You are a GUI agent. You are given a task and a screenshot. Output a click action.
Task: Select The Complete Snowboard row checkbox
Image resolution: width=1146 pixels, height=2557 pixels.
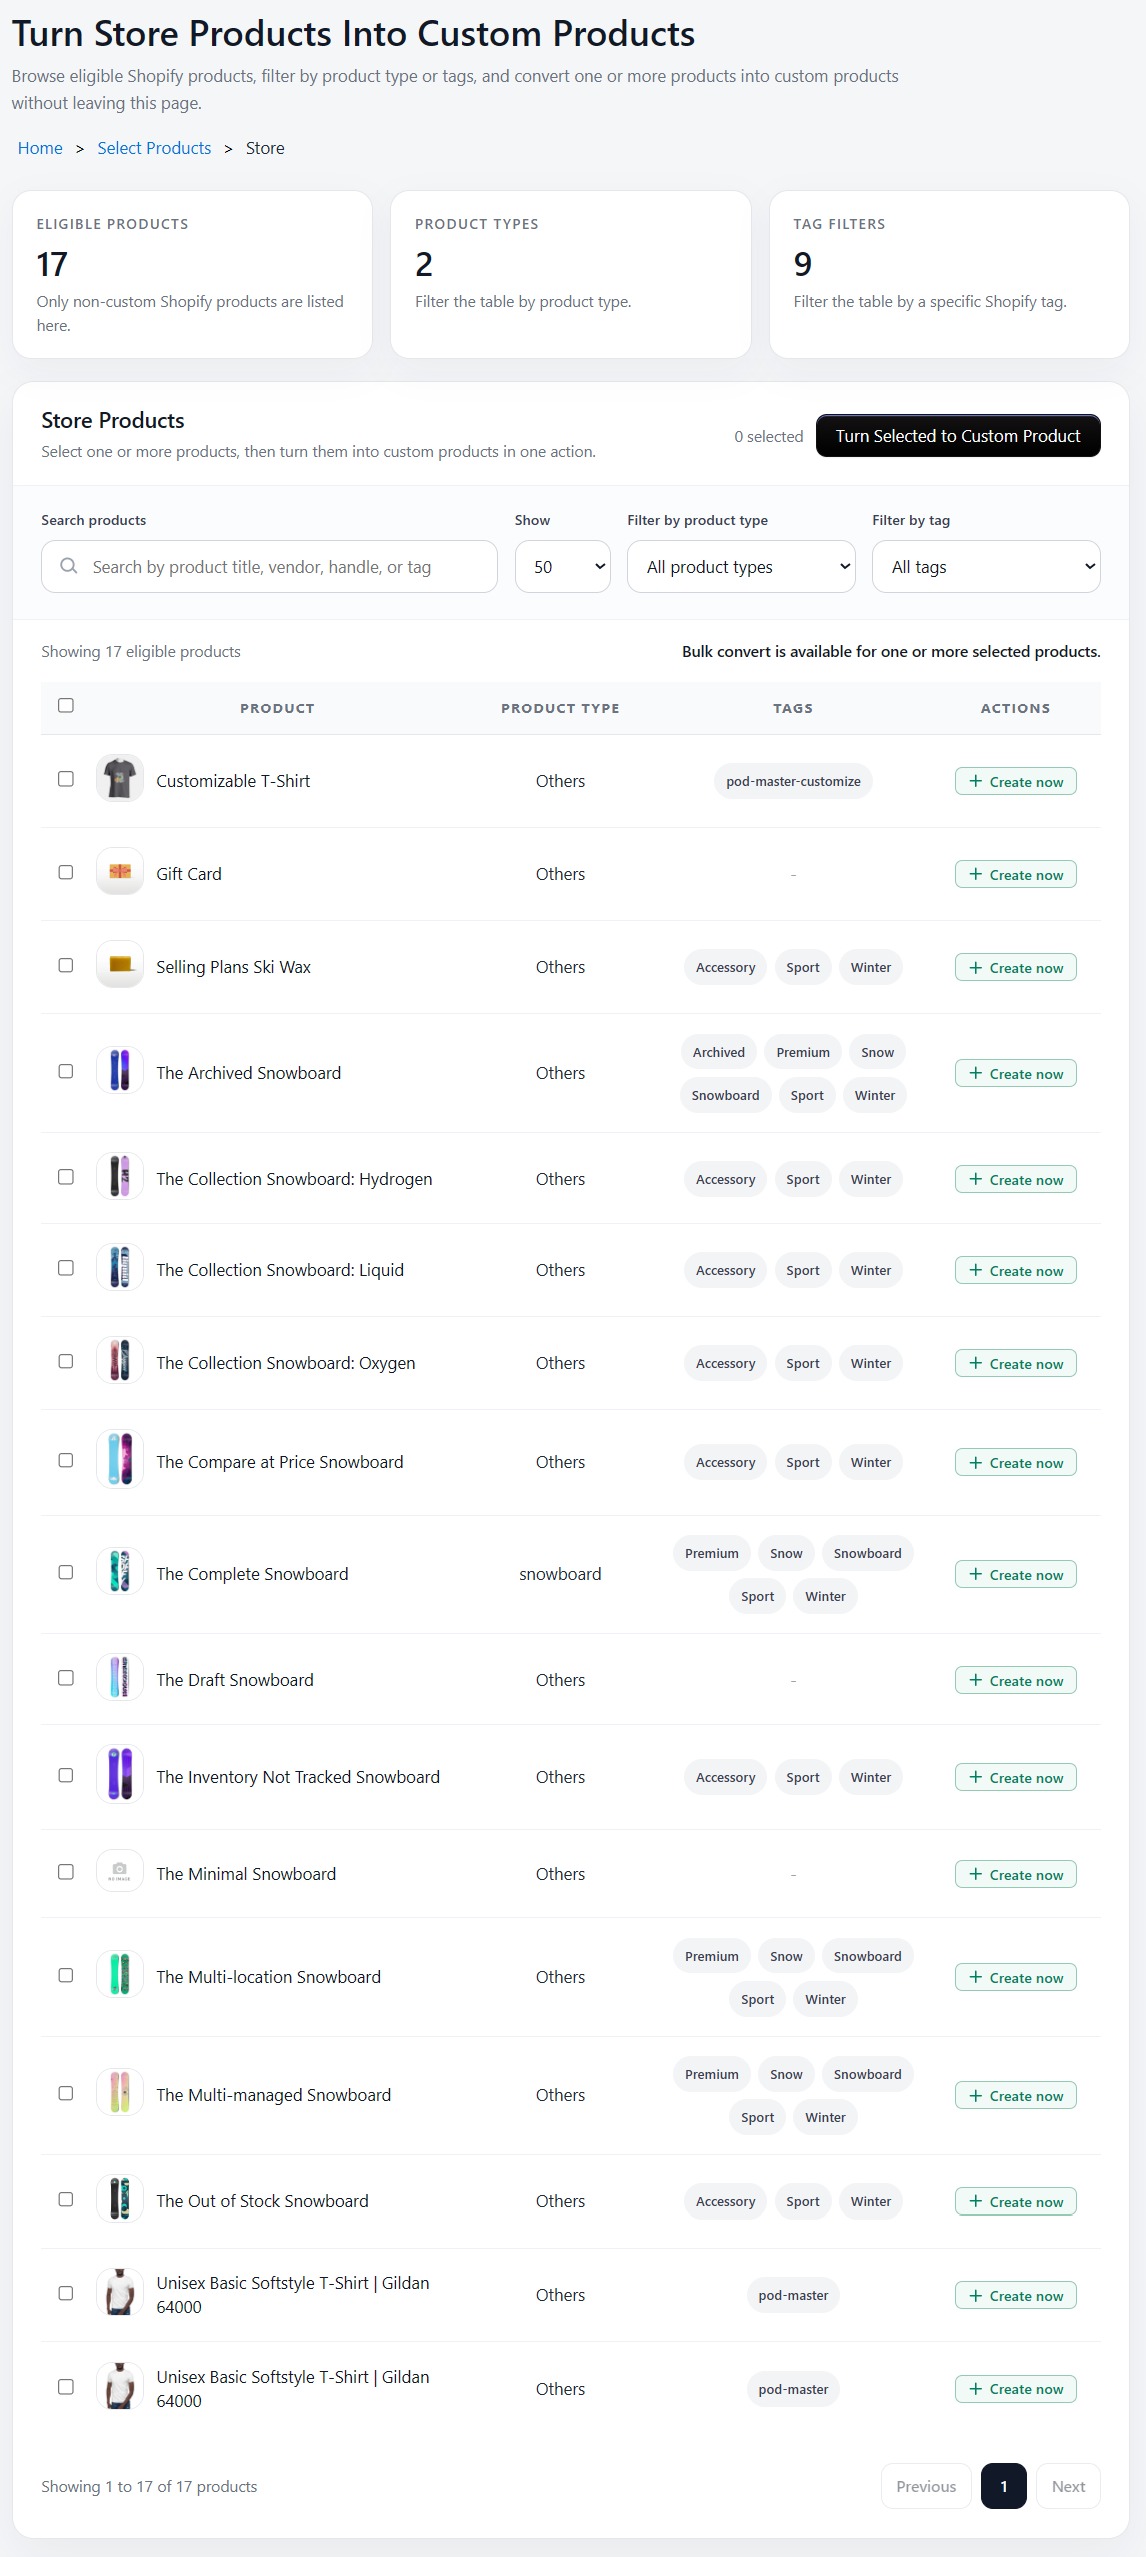coord(66,1572)
